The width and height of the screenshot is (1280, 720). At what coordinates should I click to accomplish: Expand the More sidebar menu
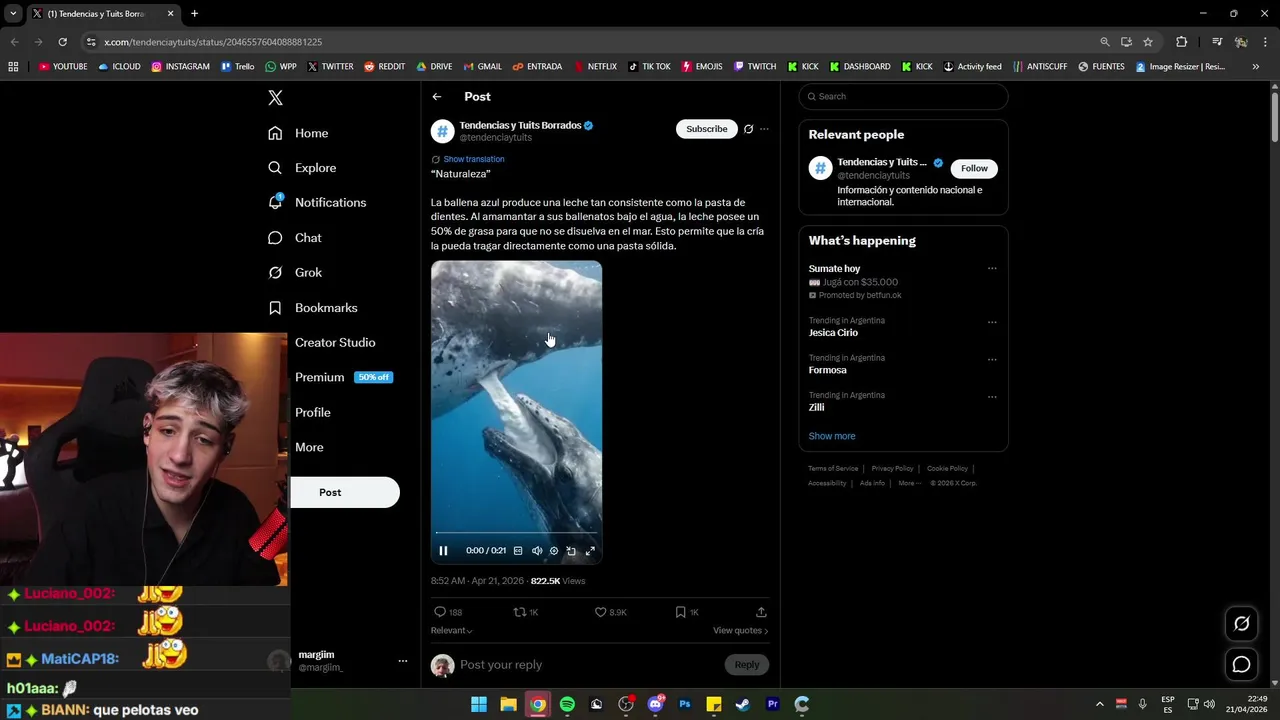click(x=309, y=447)
